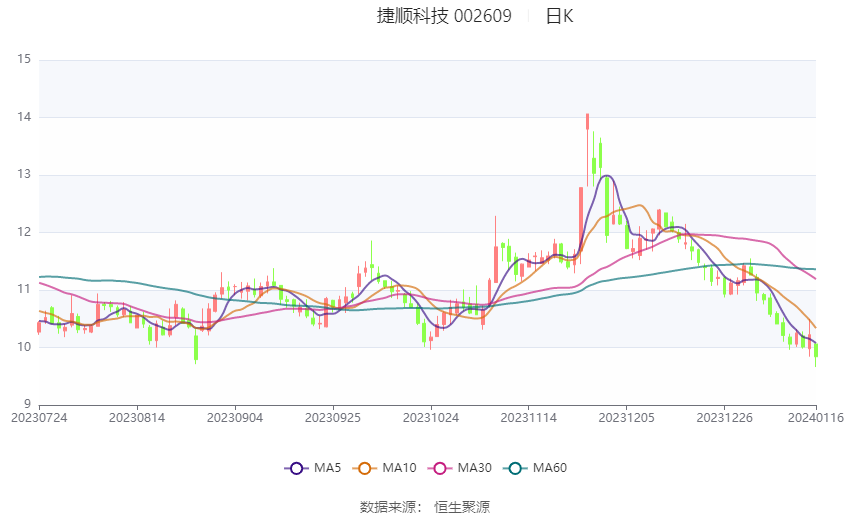Click the y-axis value 14
The image size is (850, 517).
tap(24, 117)
